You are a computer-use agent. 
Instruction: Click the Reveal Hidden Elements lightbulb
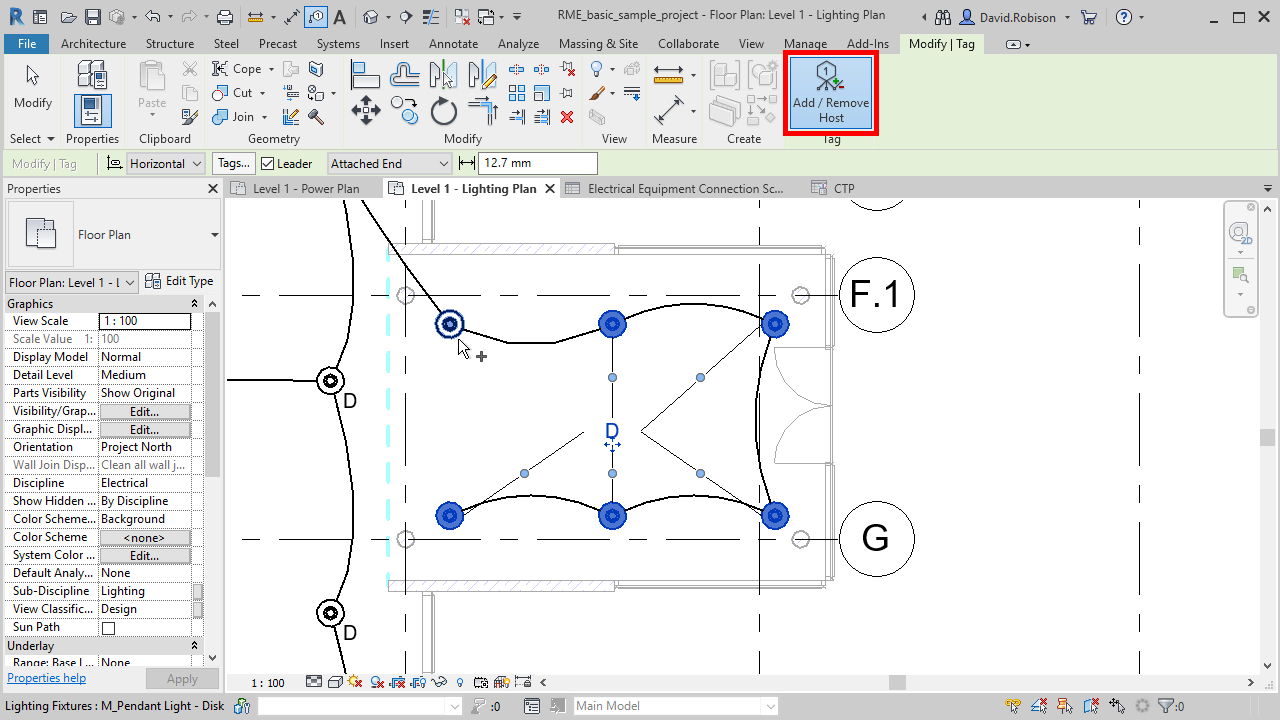(458, 682)
